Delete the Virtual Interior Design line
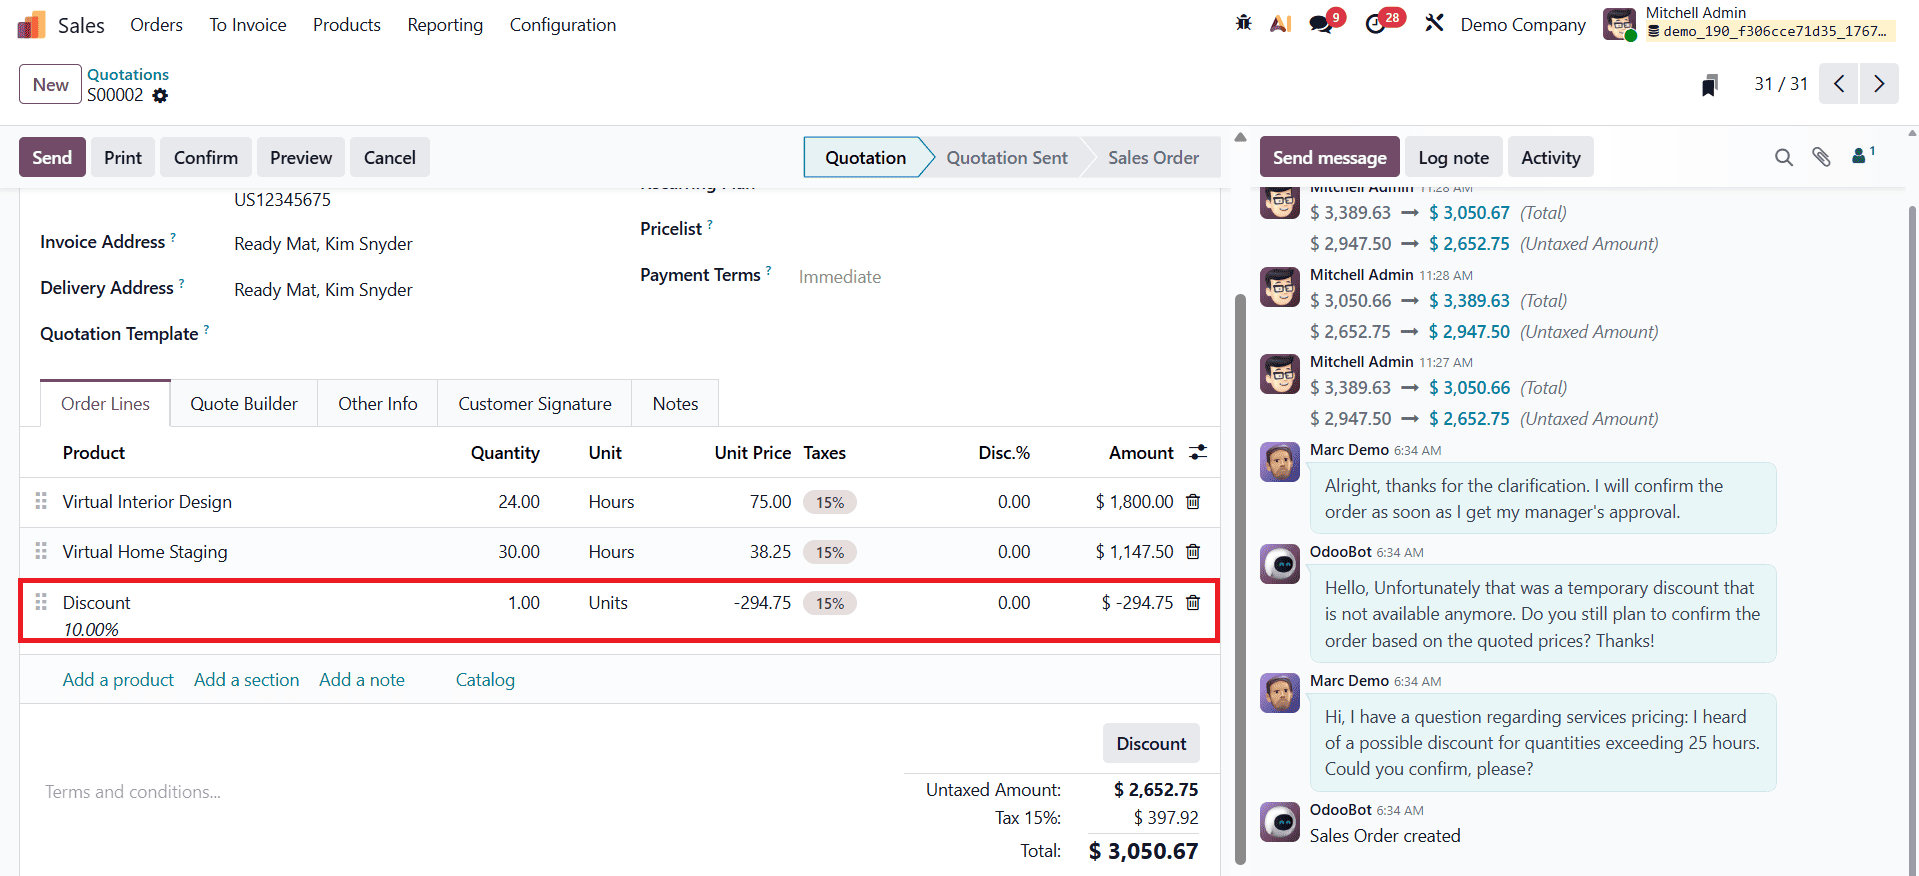The image size is (1919, 876). point(1193,502)
